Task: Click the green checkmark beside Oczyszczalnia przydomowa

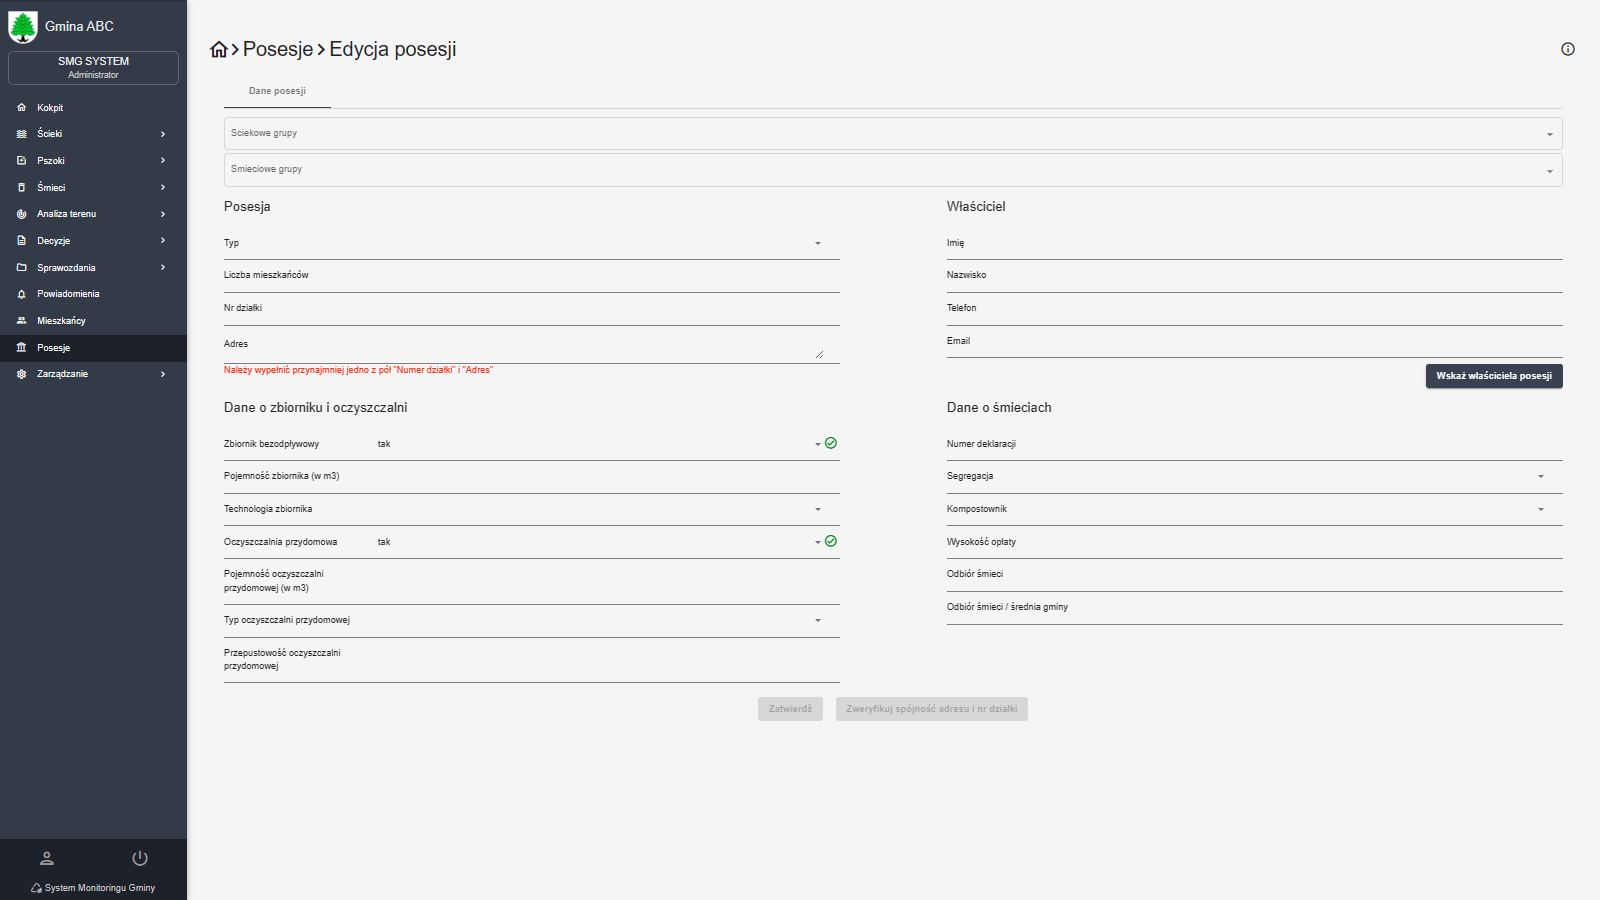Action: [831, 541]
